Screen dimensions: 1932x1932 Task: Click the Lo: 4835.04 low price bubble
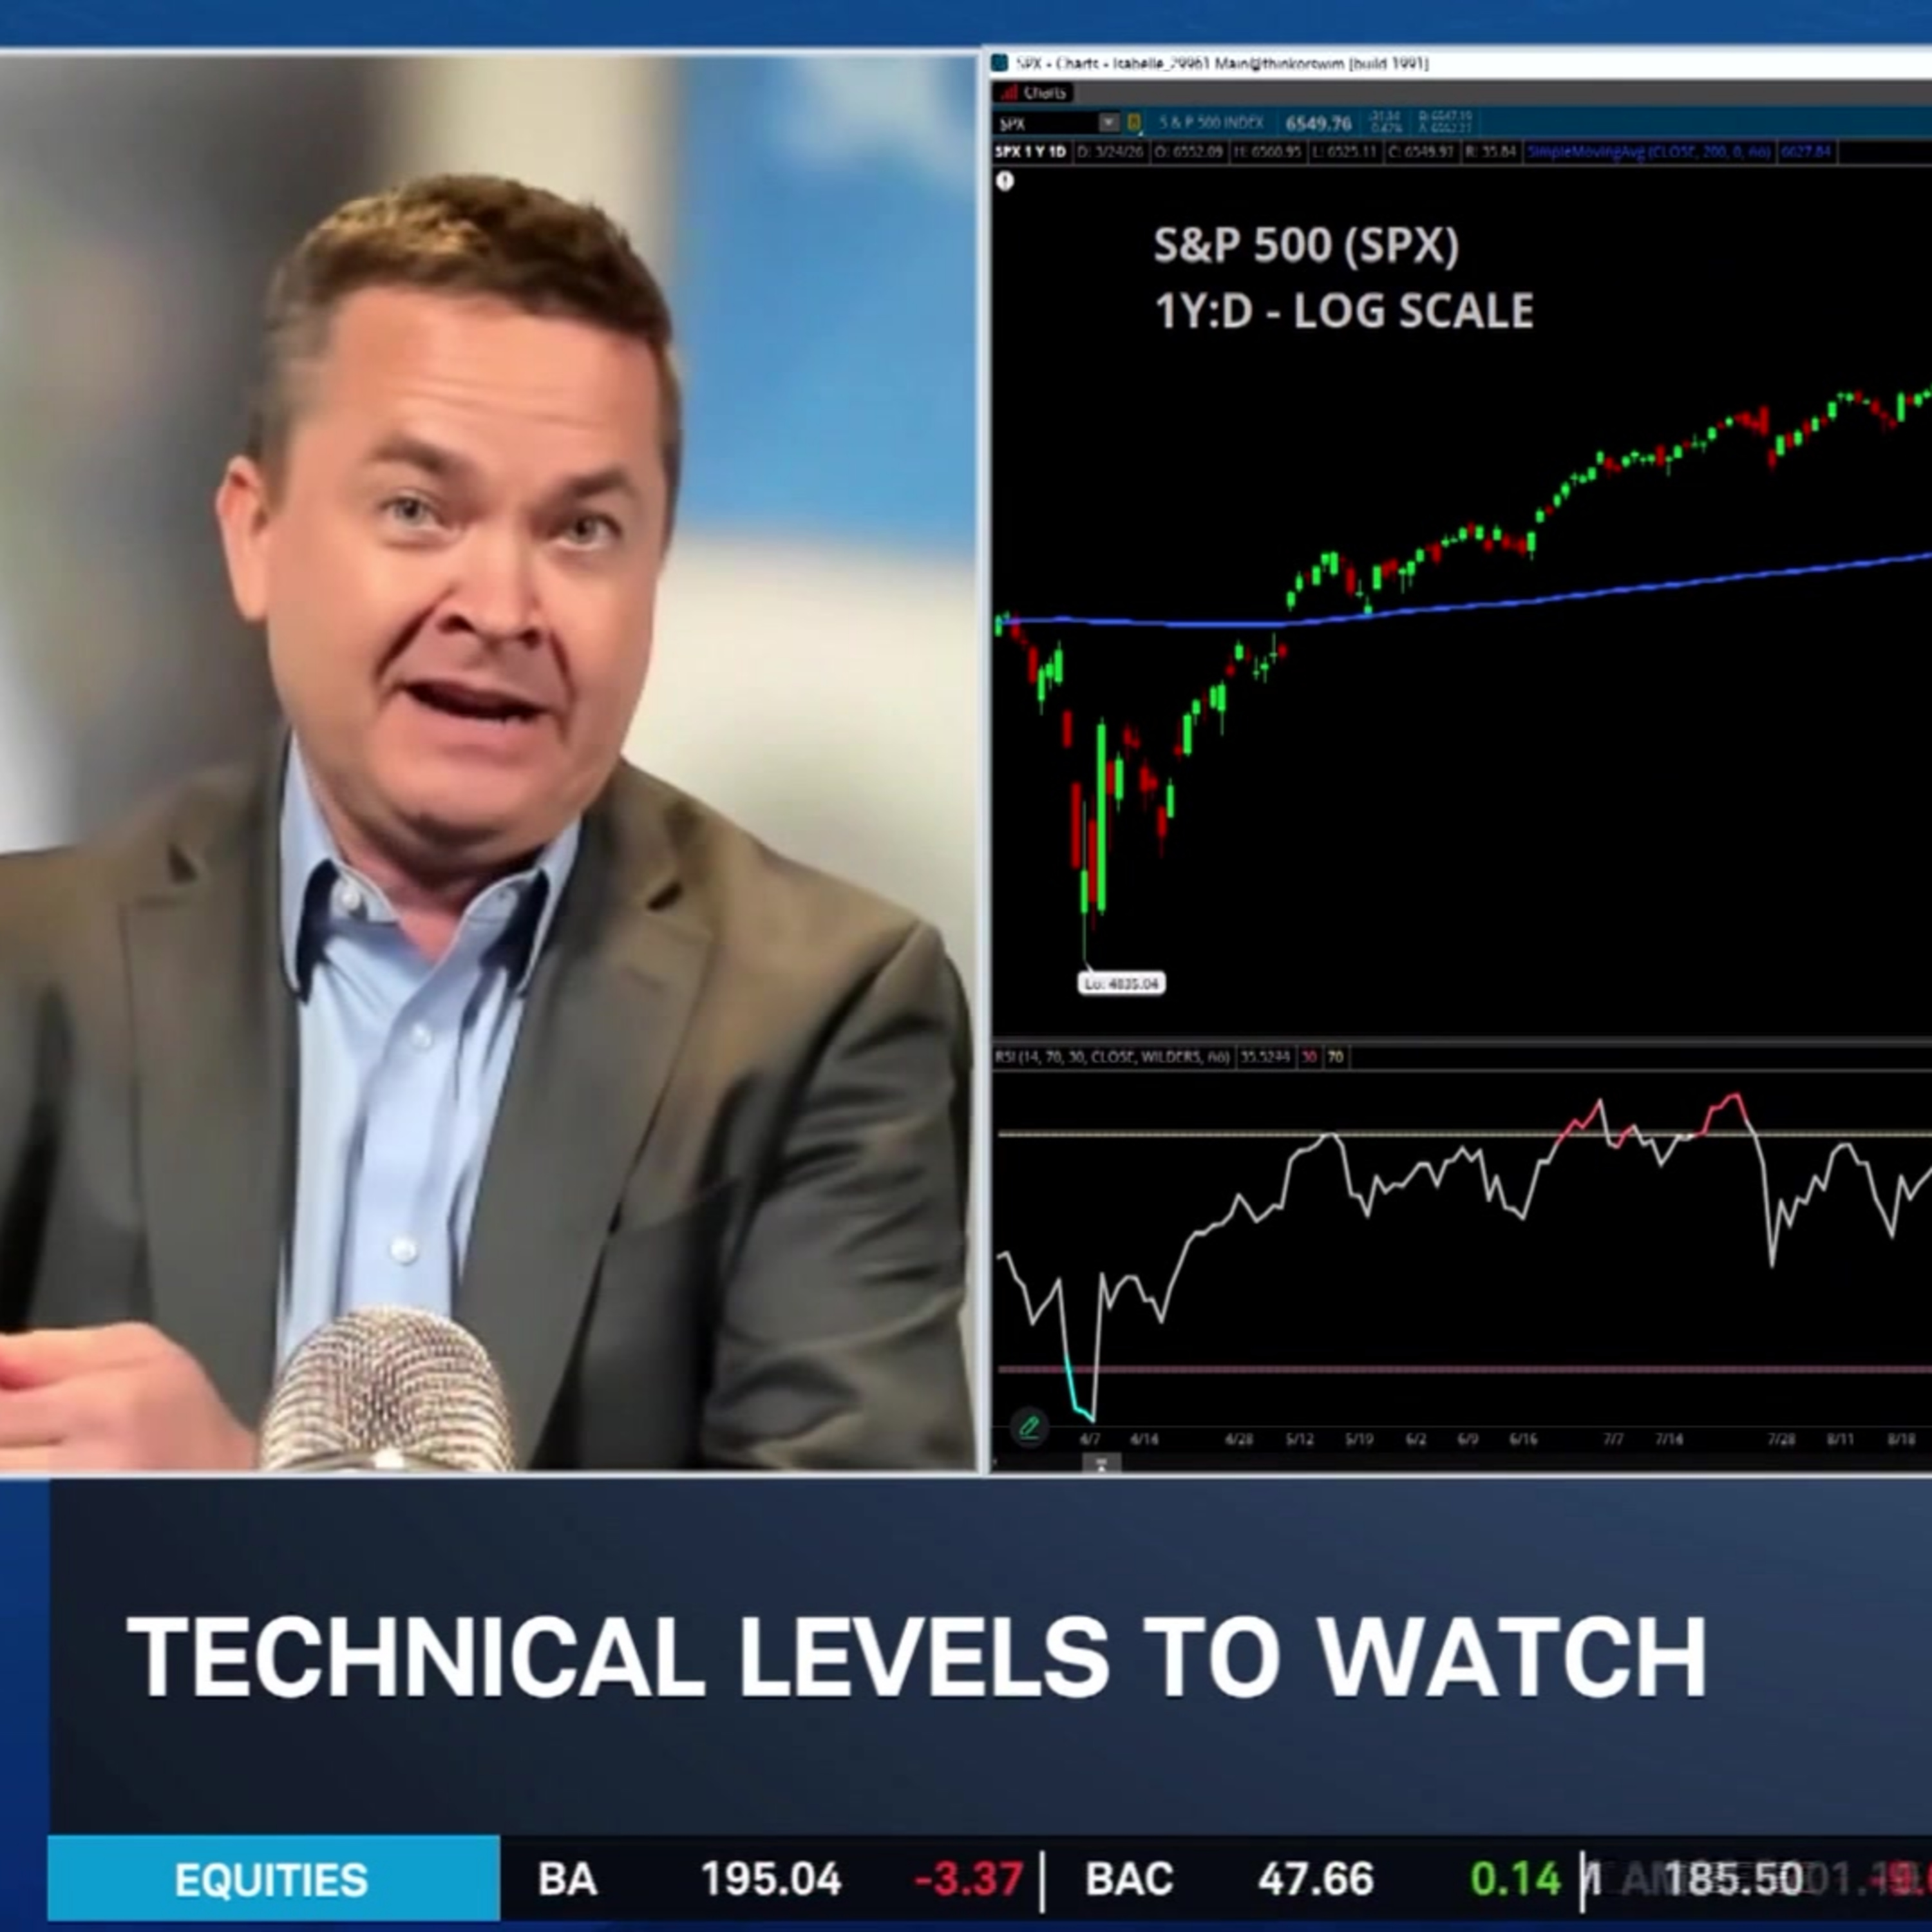click(x=1121, y=984)
